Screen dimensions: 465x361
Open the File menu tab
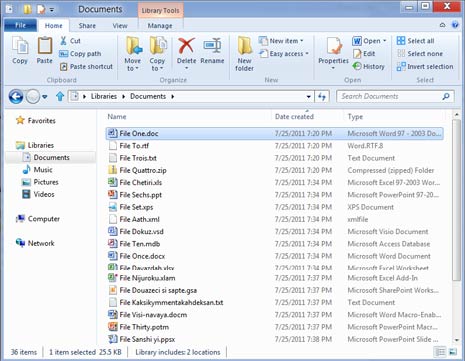click(20, 25)
